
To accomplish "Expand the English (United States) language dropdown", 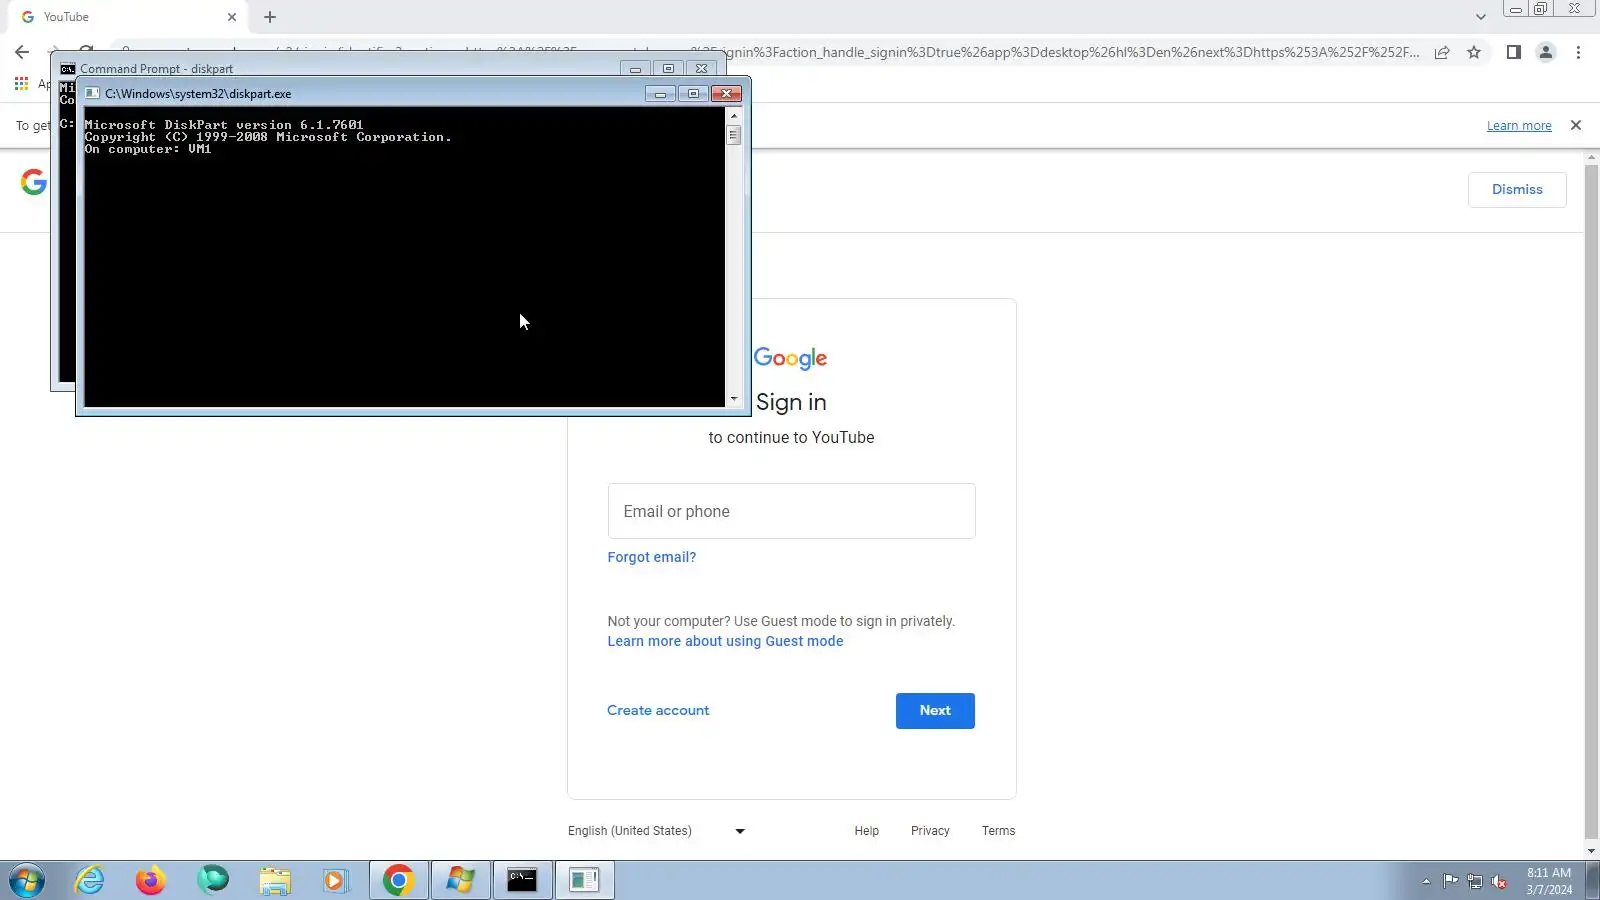I will click(x=656, y=831).
